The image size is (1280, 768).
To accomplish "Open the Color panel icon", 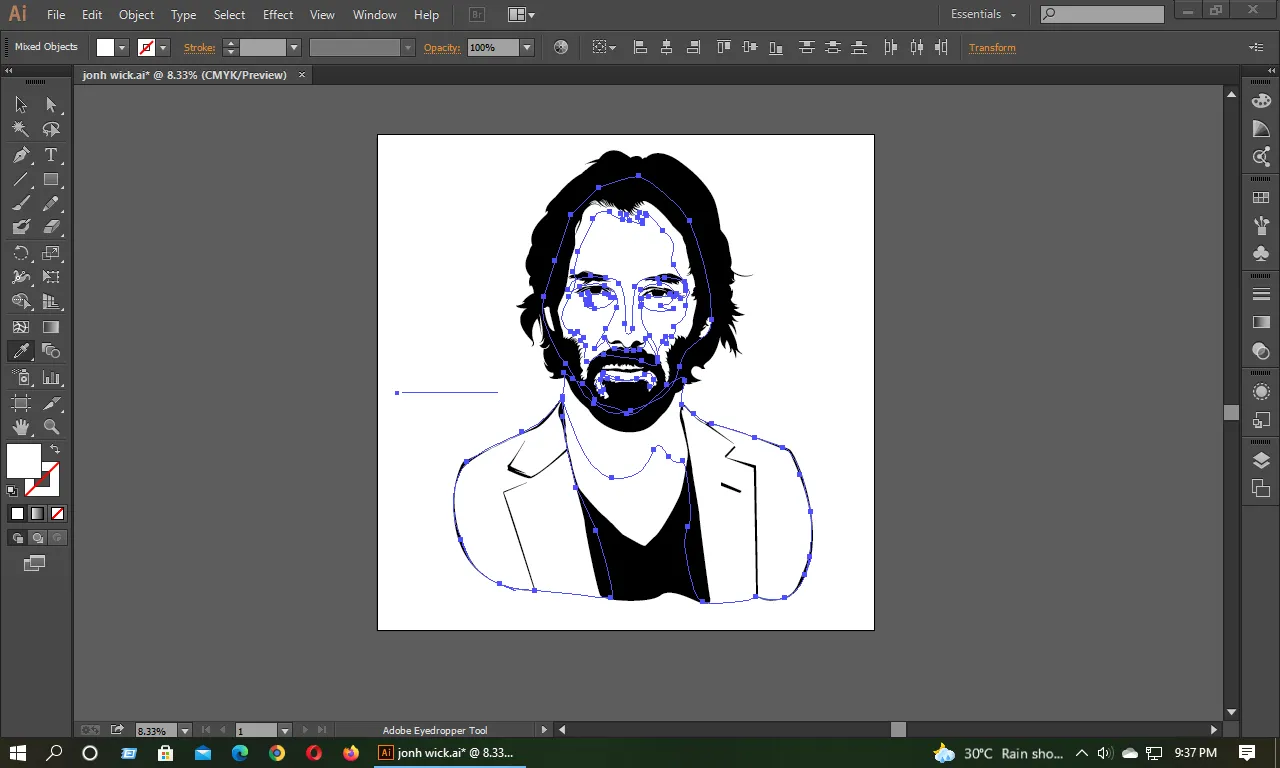I will [x=1261, y=101].
